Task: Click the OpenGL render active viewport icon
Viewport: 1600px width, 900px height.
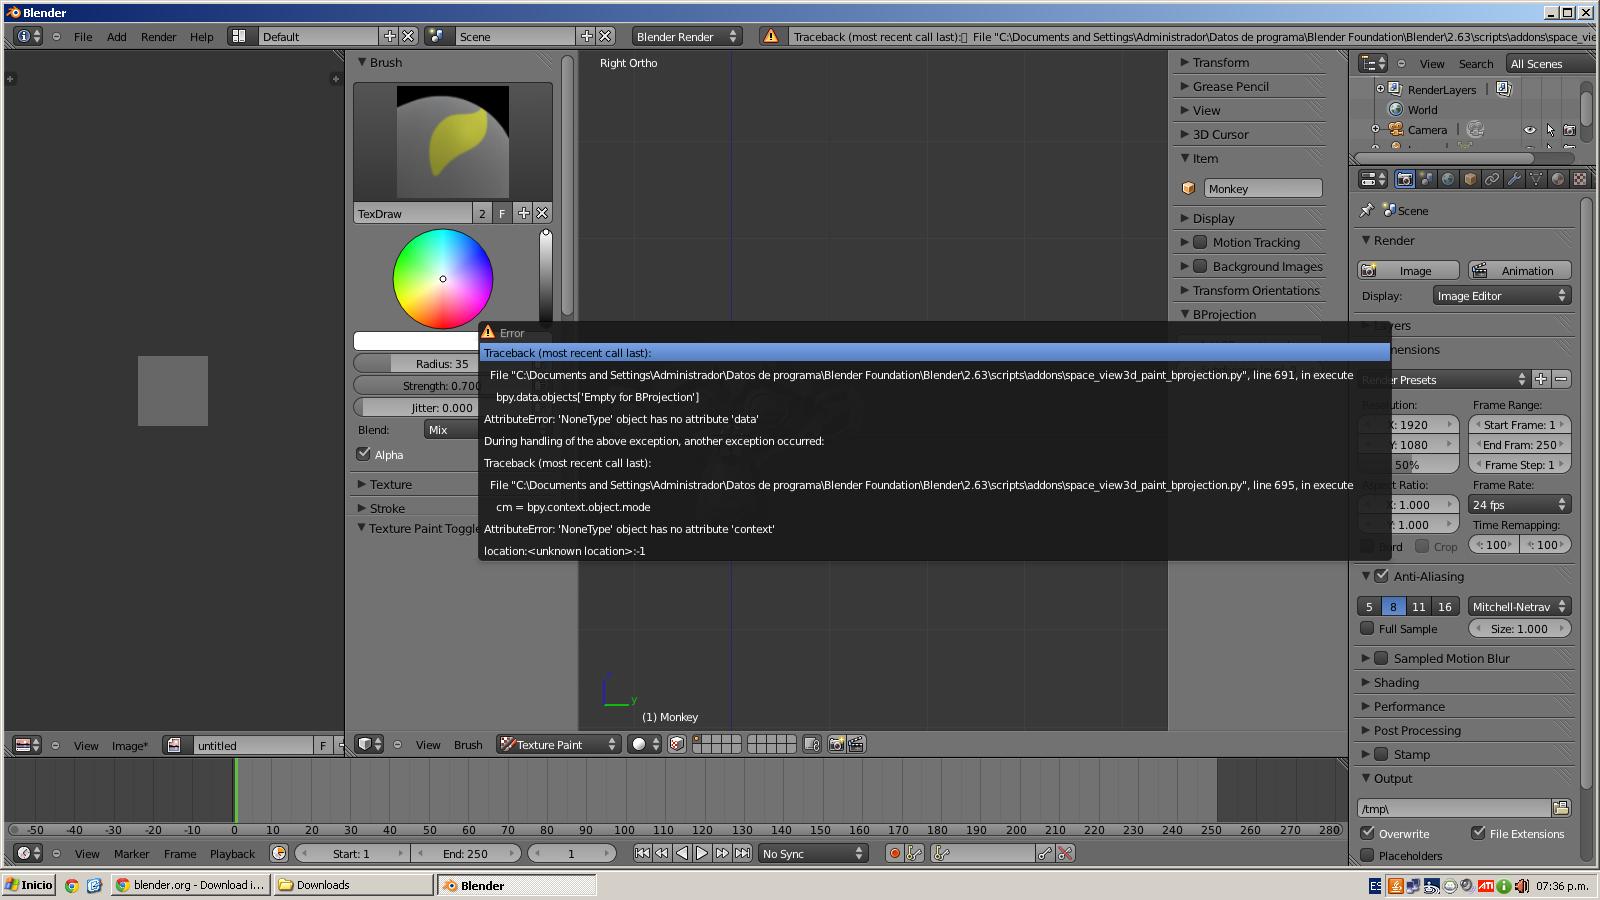Action: click(x=836, y=744)
